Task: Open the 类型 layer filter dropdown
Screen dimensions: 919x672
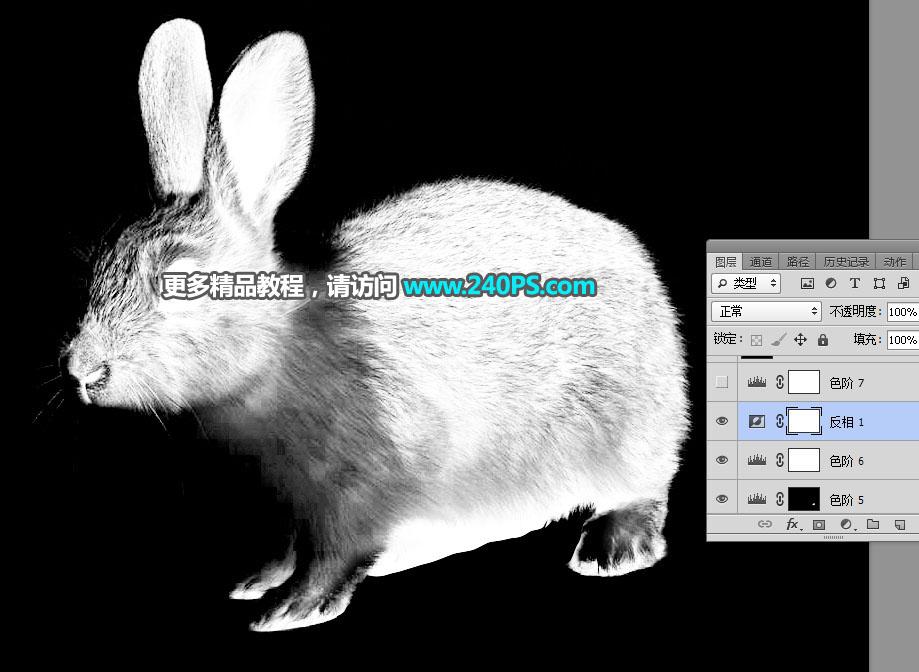Action: 746,284
